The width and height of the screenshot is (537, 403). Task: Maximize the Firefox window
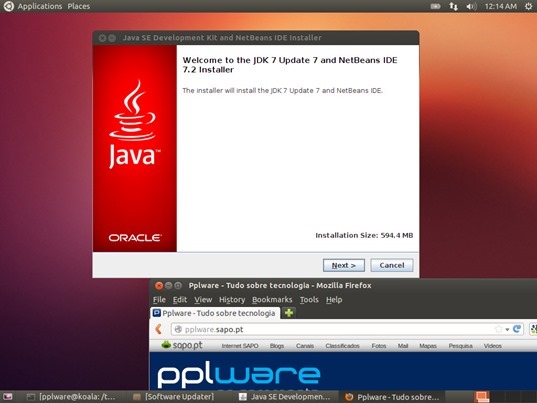178,286
